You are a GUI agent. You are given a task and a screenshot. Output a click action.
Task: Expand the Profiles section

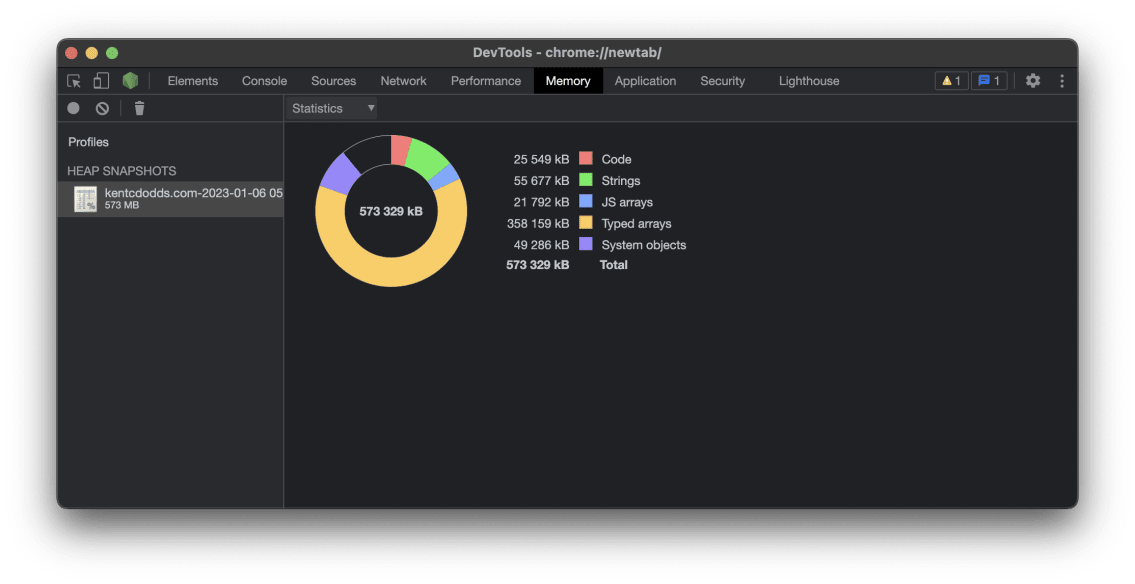pos(88,142)
